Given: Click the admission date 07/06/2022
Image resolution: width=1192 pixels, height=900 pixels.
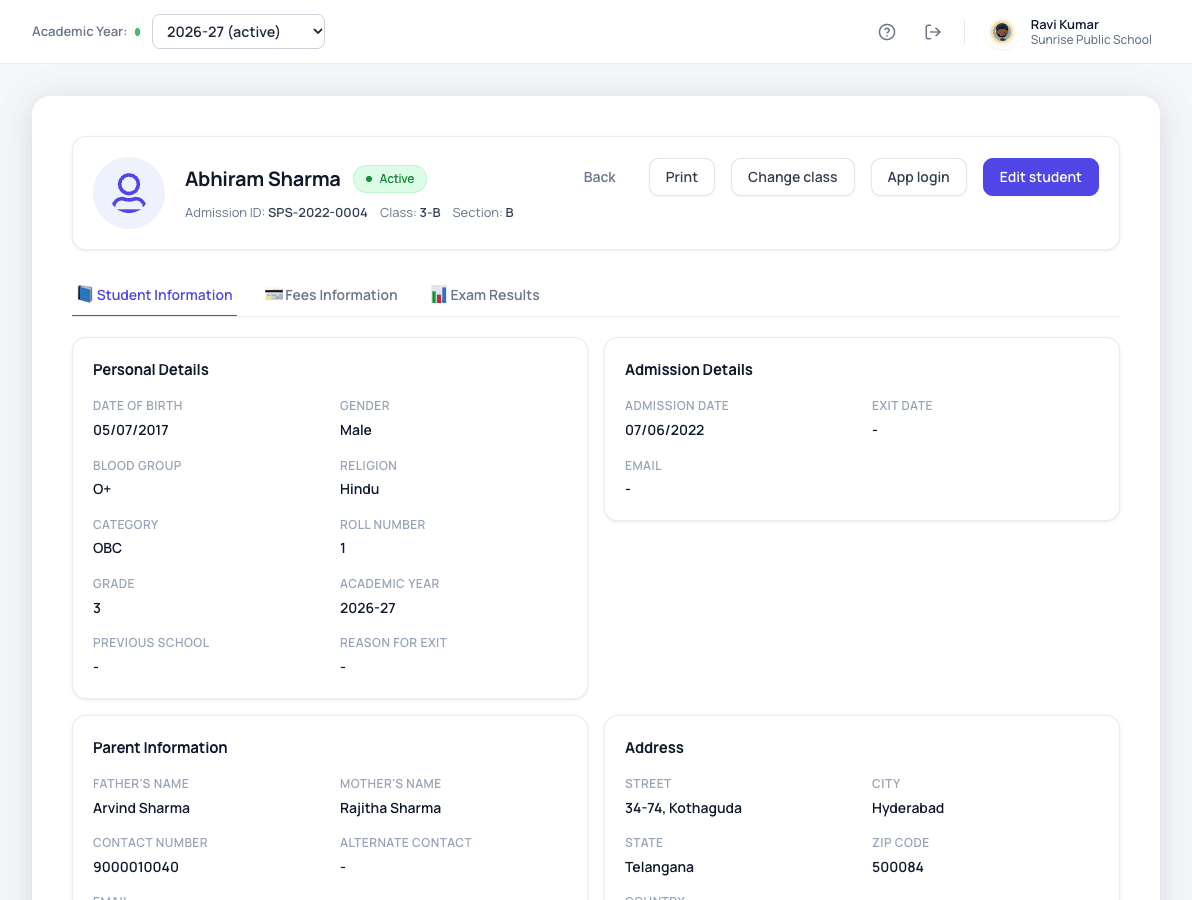Looking at the screenshot, I should click(664, 430).
